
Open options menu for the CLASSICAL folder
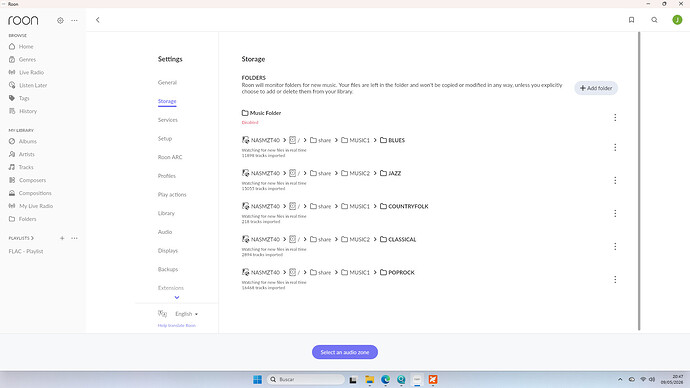pyautogui.click(x=615, y=246)
